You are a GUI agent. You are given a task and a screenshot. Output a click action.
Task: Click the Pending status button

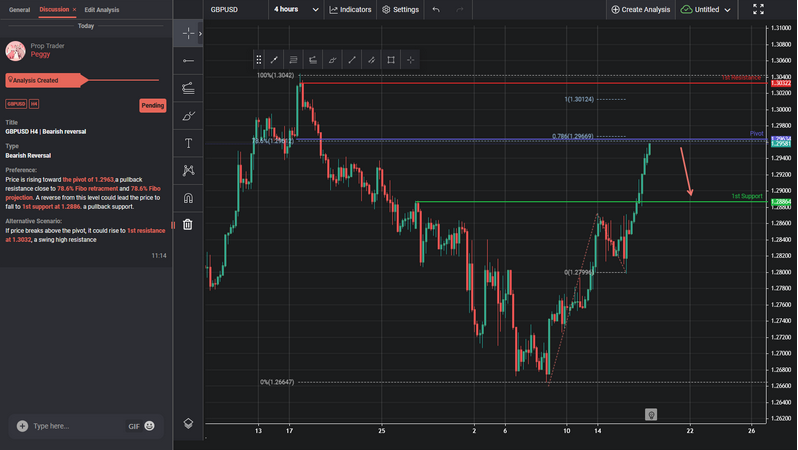coord(153,105)
